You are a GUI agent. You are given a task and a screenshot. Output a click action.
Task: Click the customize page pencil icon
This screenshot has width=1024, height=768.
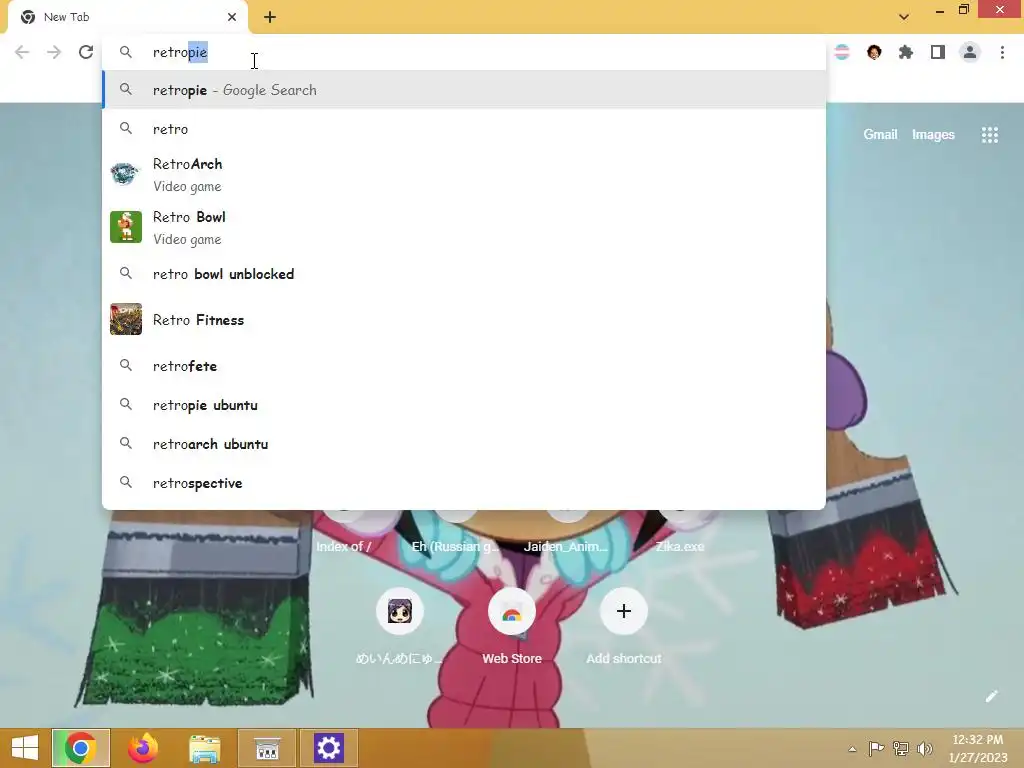coord(991,696)
